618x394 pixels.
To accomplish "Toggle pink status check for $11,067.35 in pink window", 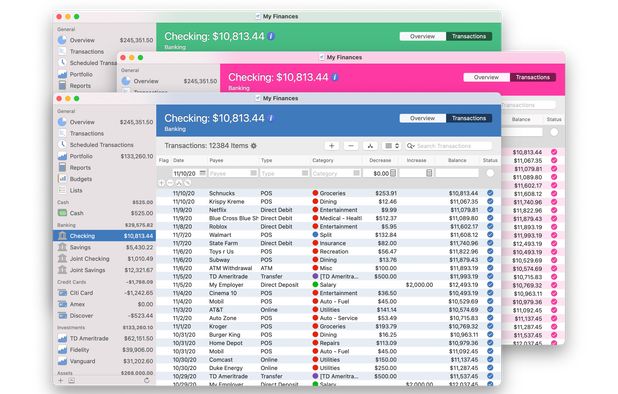I will coord(554,160).
